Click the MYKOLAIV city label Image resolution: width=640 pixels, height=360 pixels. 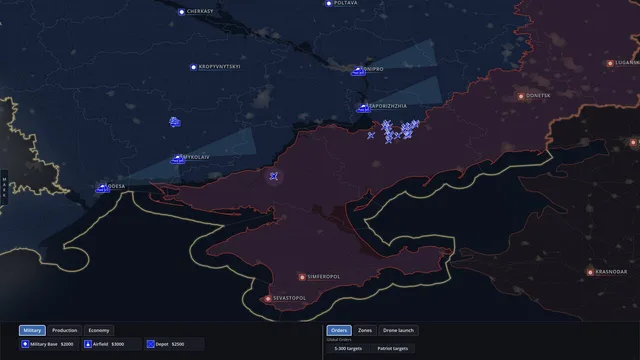coord(196,157)
